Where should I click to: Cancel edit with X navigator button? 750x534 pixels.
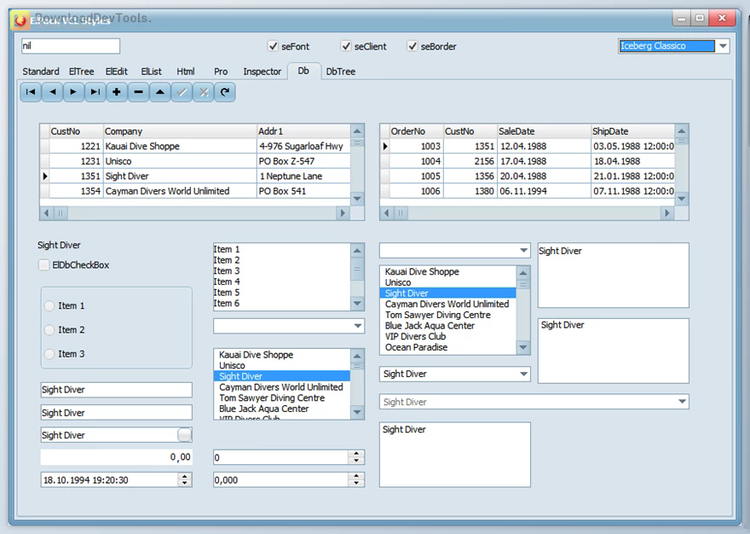click(203, 92)
